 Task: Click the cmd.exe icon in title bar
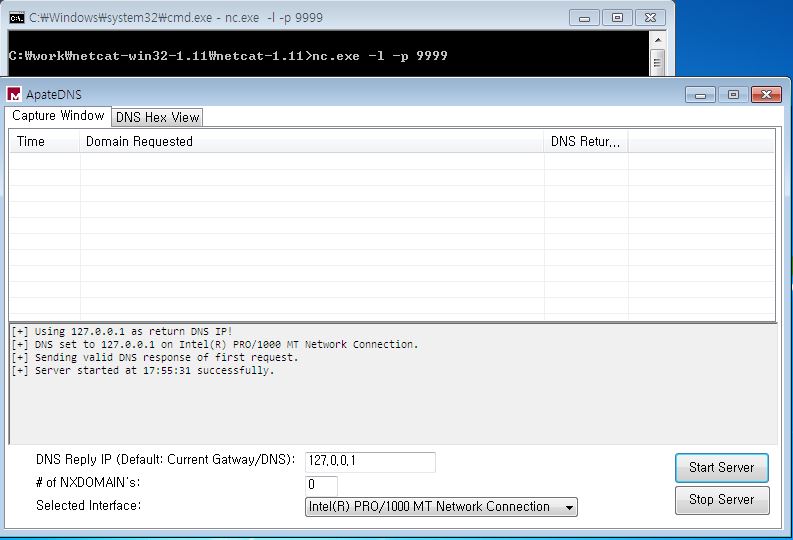[x=17, y=18]
